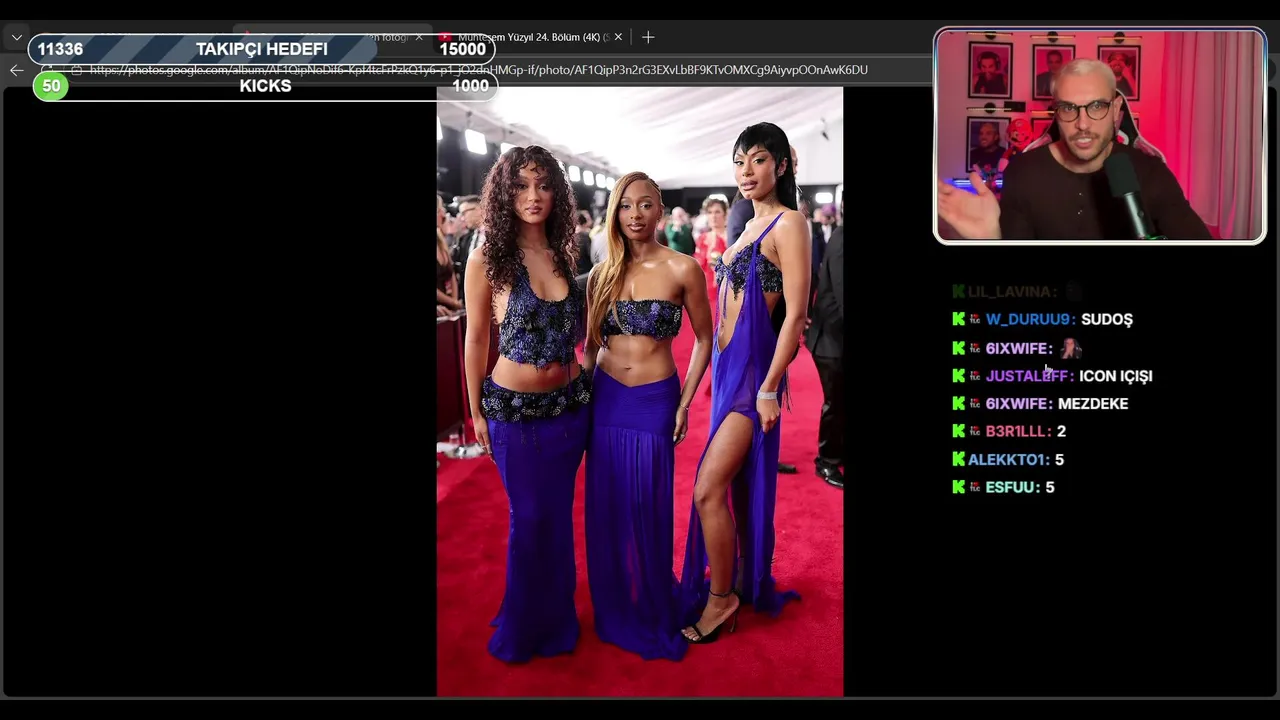Click the TAKIPÇI HEDEFI follower goal bar

coord(262,49)
